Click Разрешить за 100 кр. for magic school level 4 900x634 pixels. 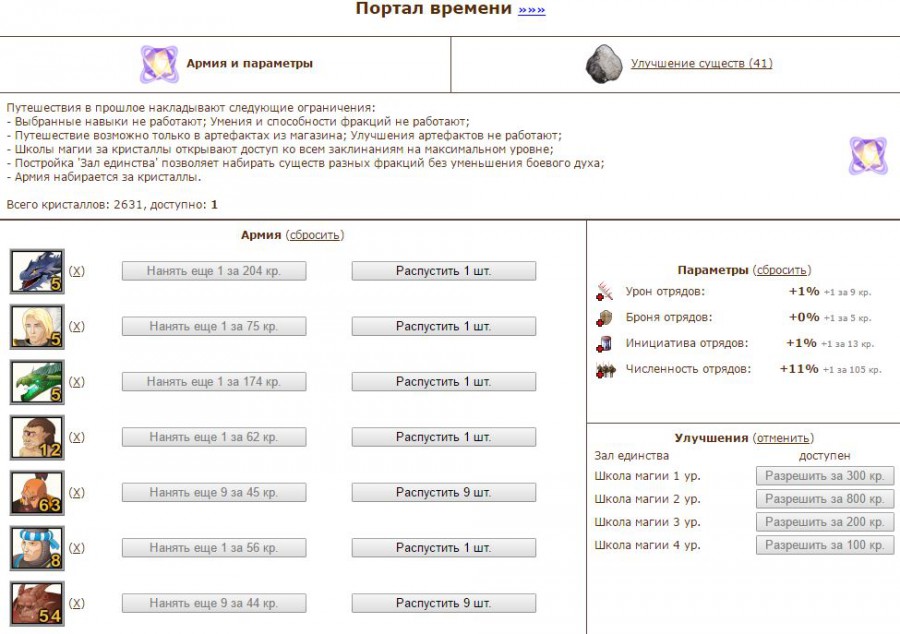point(825,544)
